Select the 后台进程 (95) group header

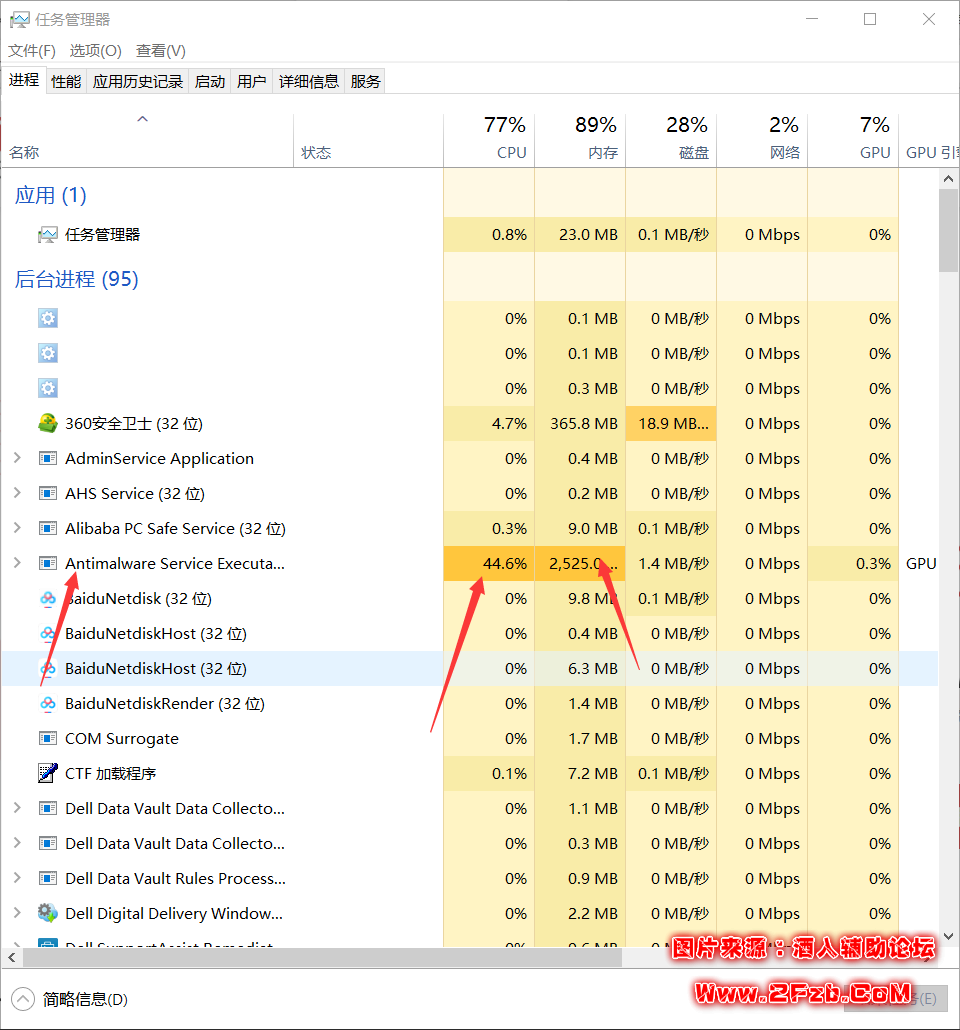tap(77, 279)
